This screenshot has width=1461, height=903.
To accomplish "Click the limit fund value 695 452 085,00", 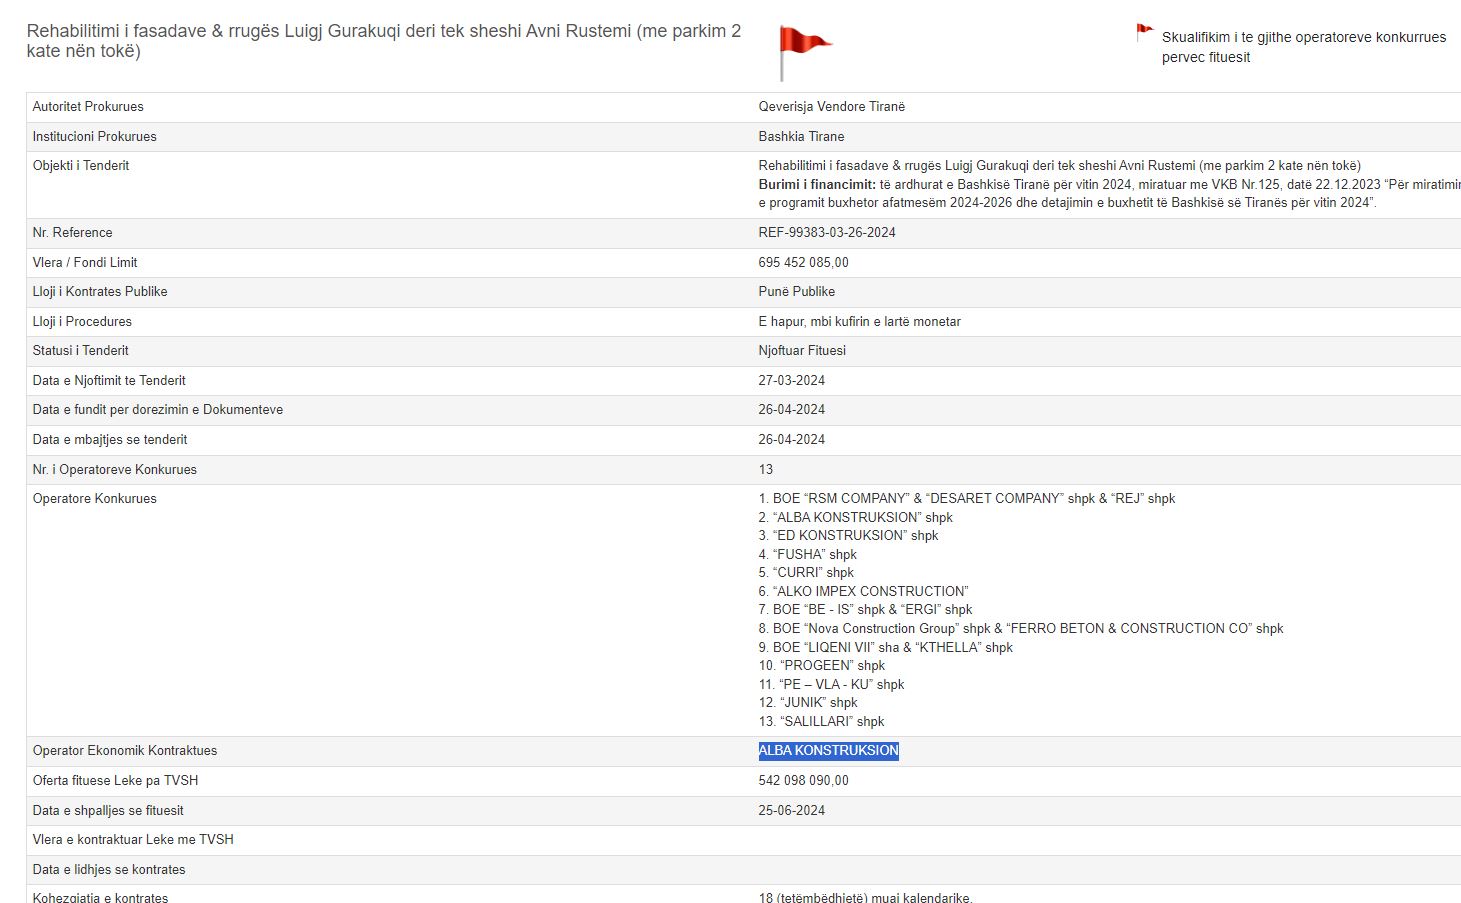I will coord(803,263).
